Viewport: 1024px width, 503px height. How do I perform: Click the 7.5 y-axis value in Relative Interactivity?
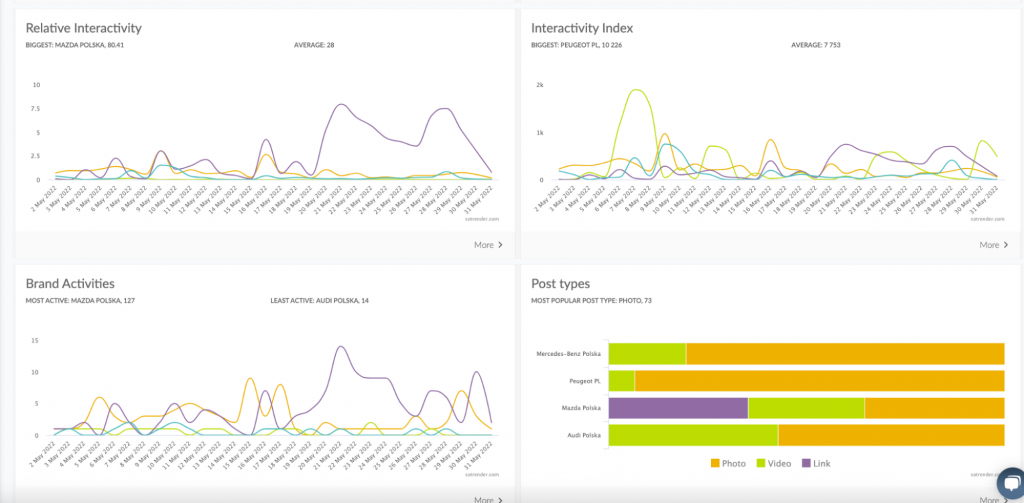pos(36,109)
